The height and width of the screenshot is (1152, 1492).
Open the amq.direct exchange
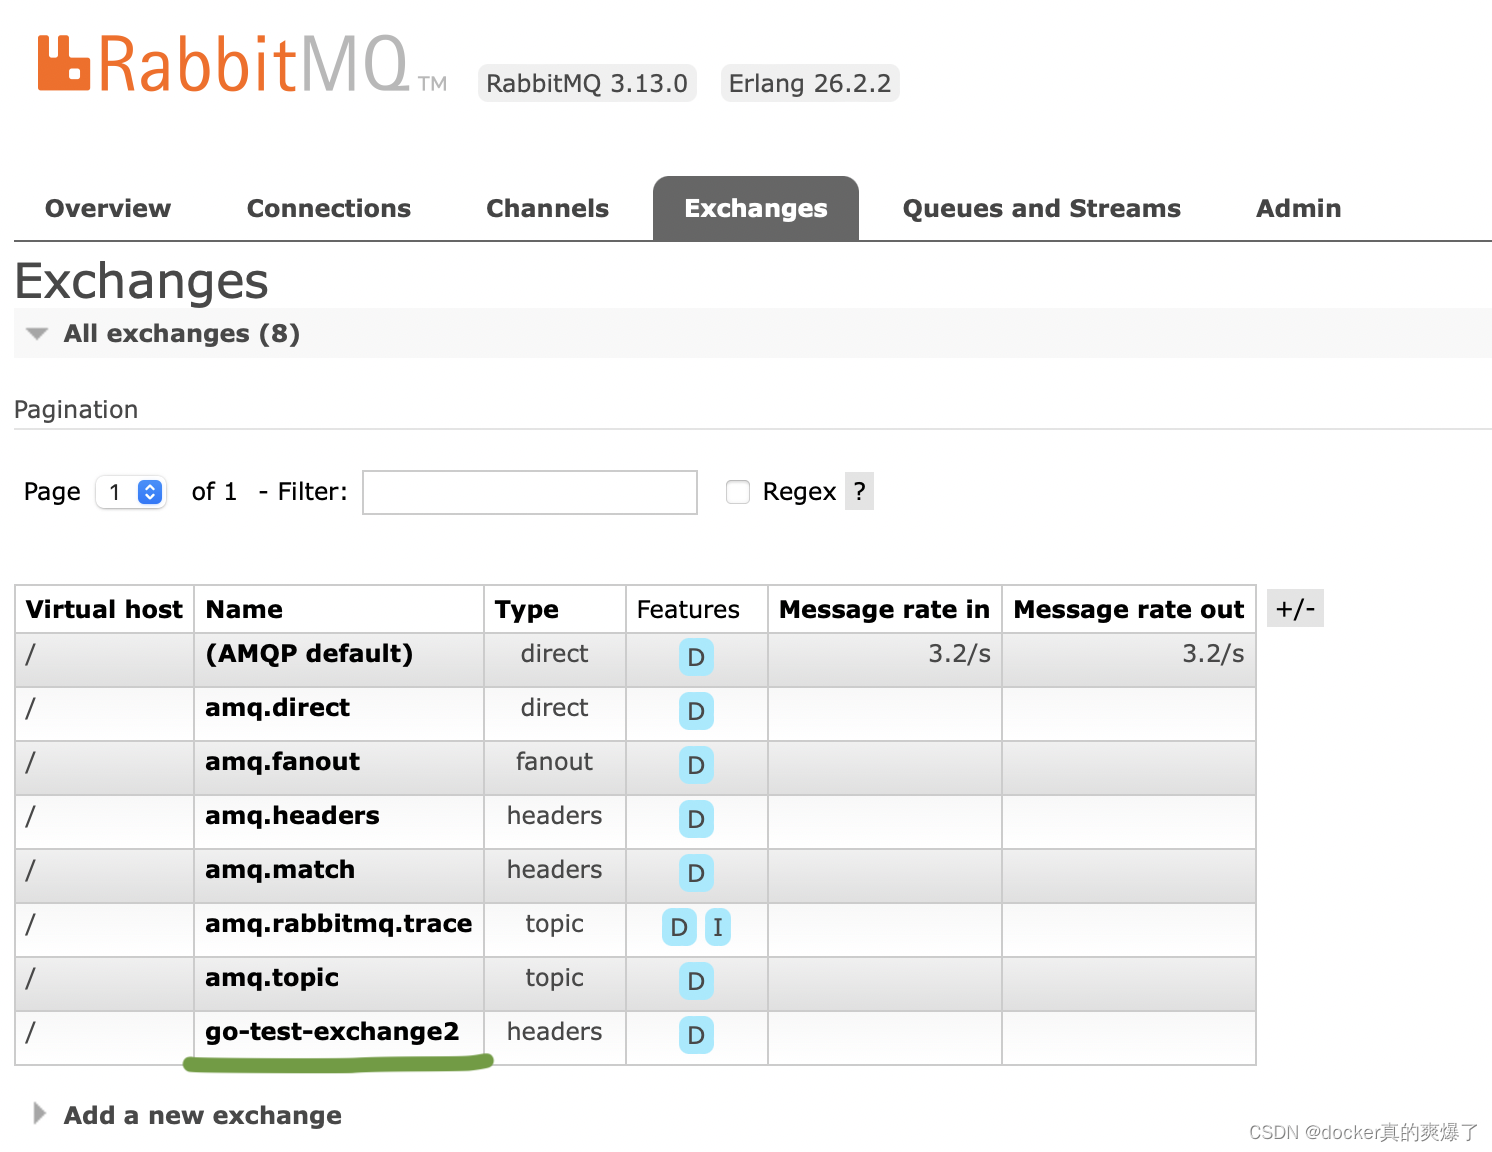pos(278,707)
